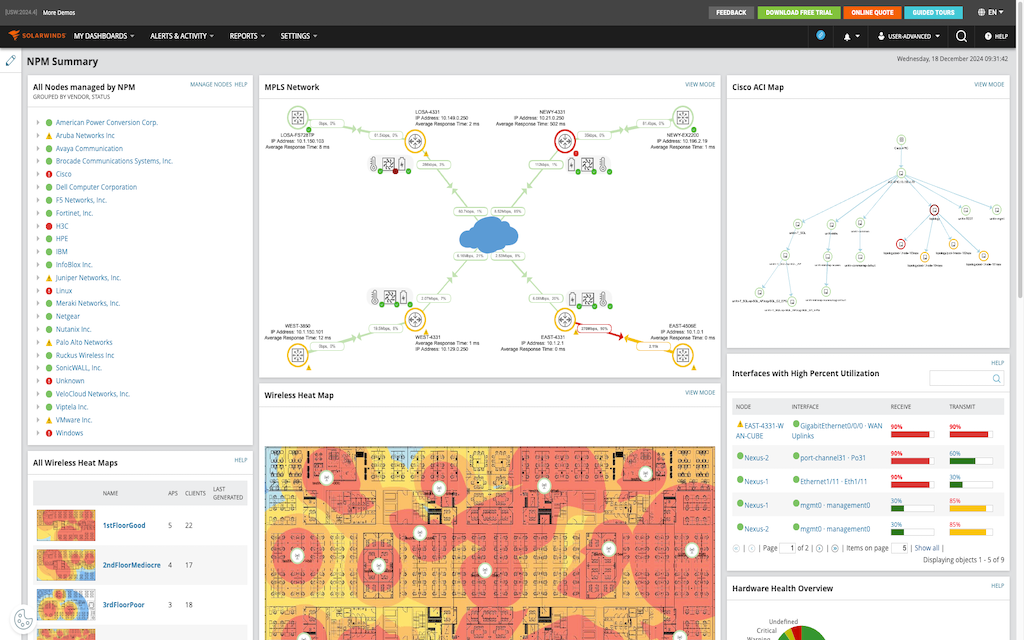Open the notifications bell icon
This screenshot has width=1024, height=640.
pyautogui.click(x=847, y=37)
